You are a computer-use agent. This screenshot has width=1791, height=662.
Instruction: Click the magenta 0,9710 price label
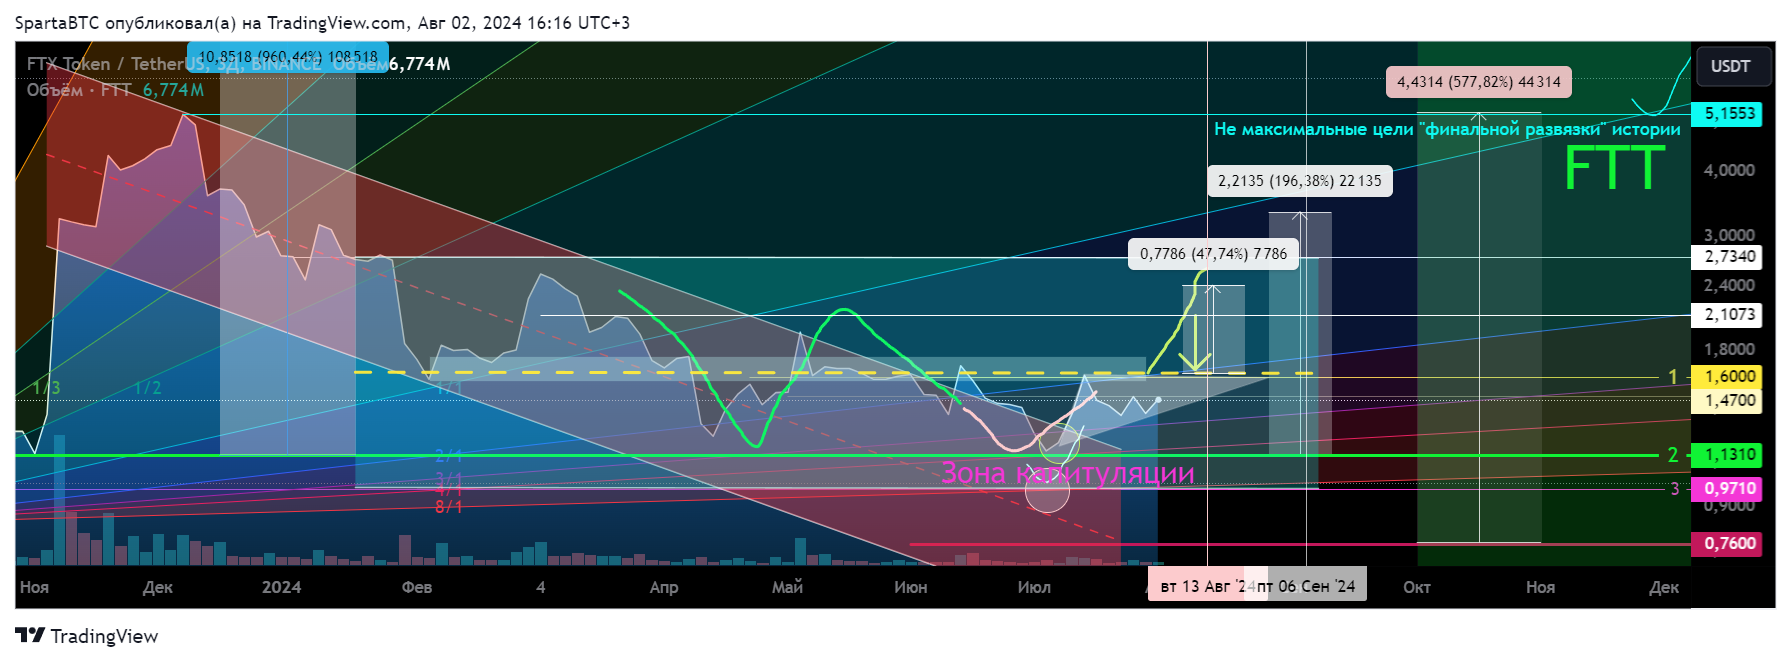coord(1725,489)
